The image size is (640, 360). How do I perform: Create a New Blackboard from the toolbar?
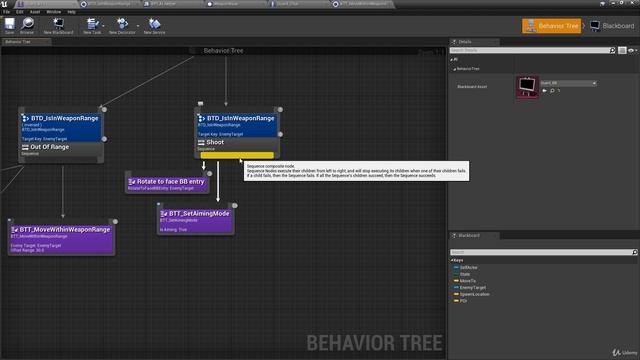click(x=58, y=25)
